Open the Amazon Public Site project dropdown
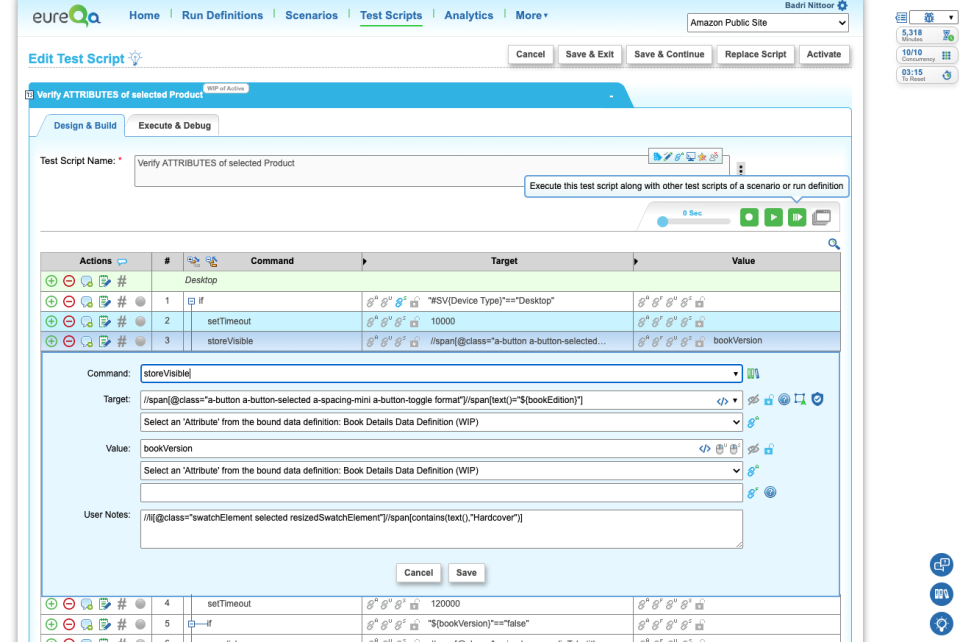960x642 pixels. 768,23
